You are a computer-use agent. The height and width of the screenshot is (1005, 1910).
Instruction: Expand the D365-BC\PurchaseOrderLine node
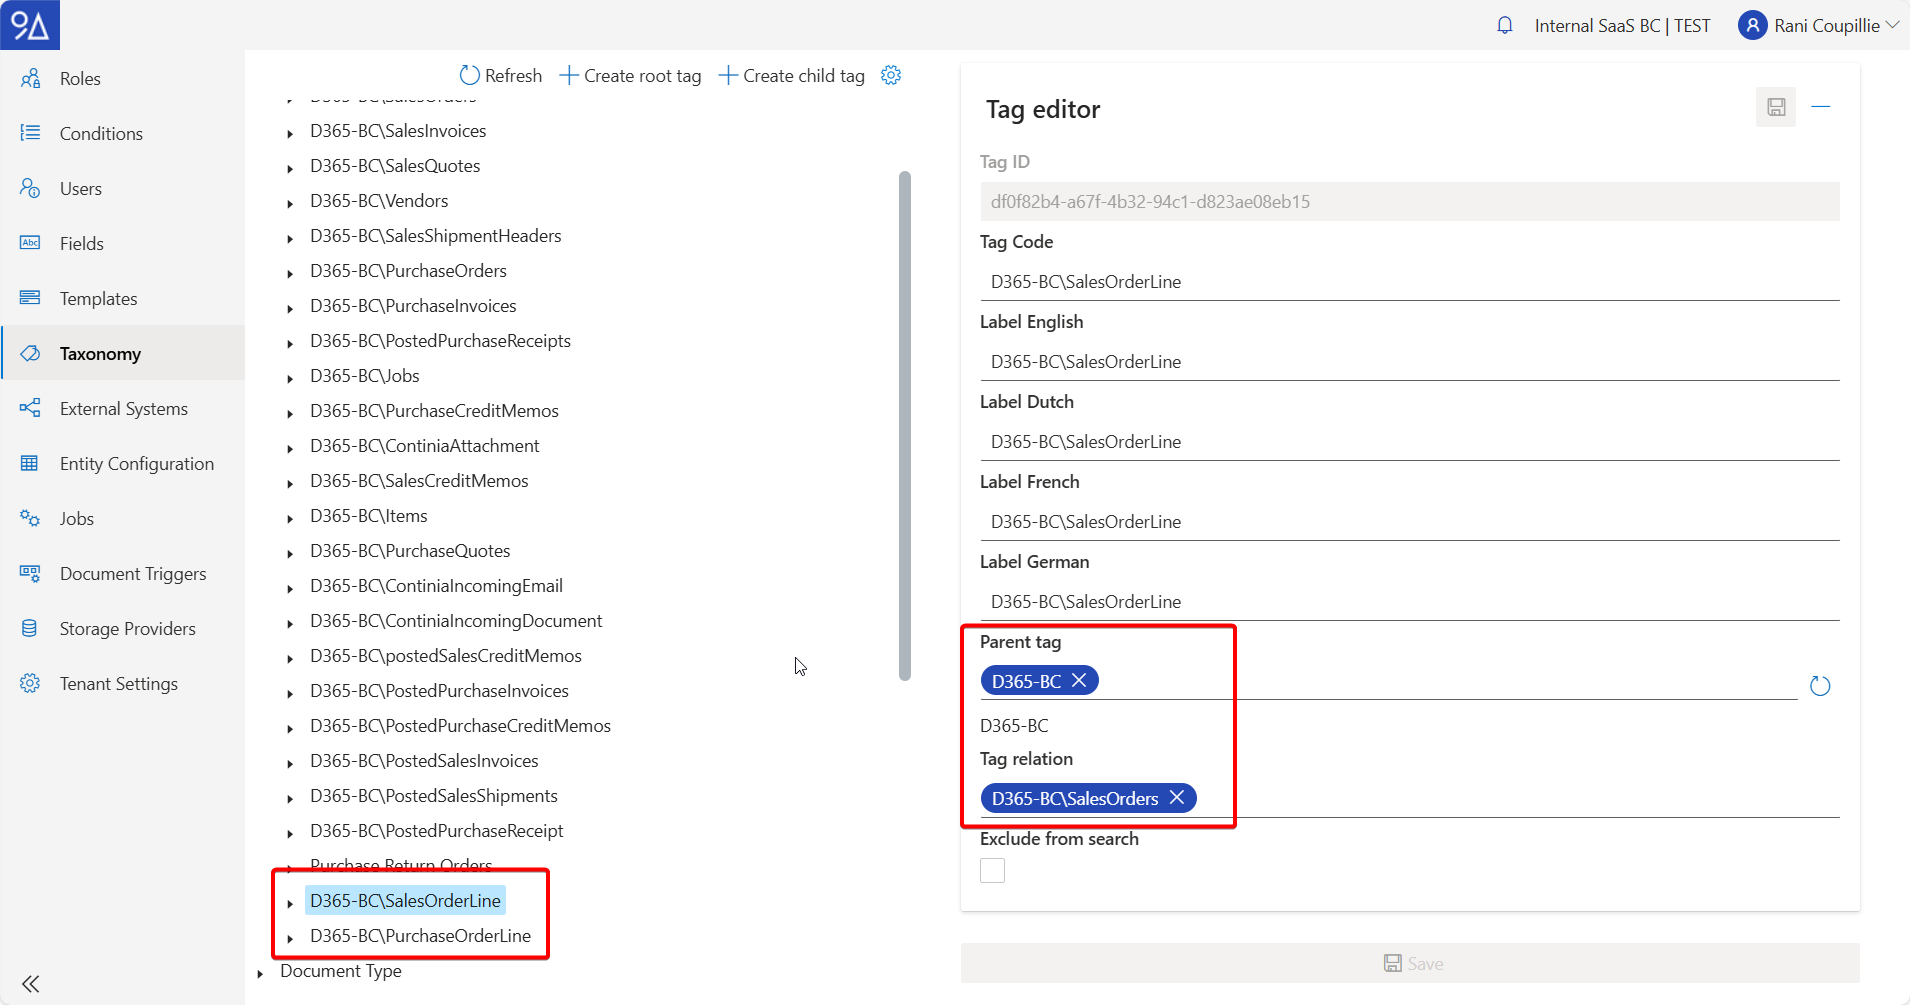point(290,938)
